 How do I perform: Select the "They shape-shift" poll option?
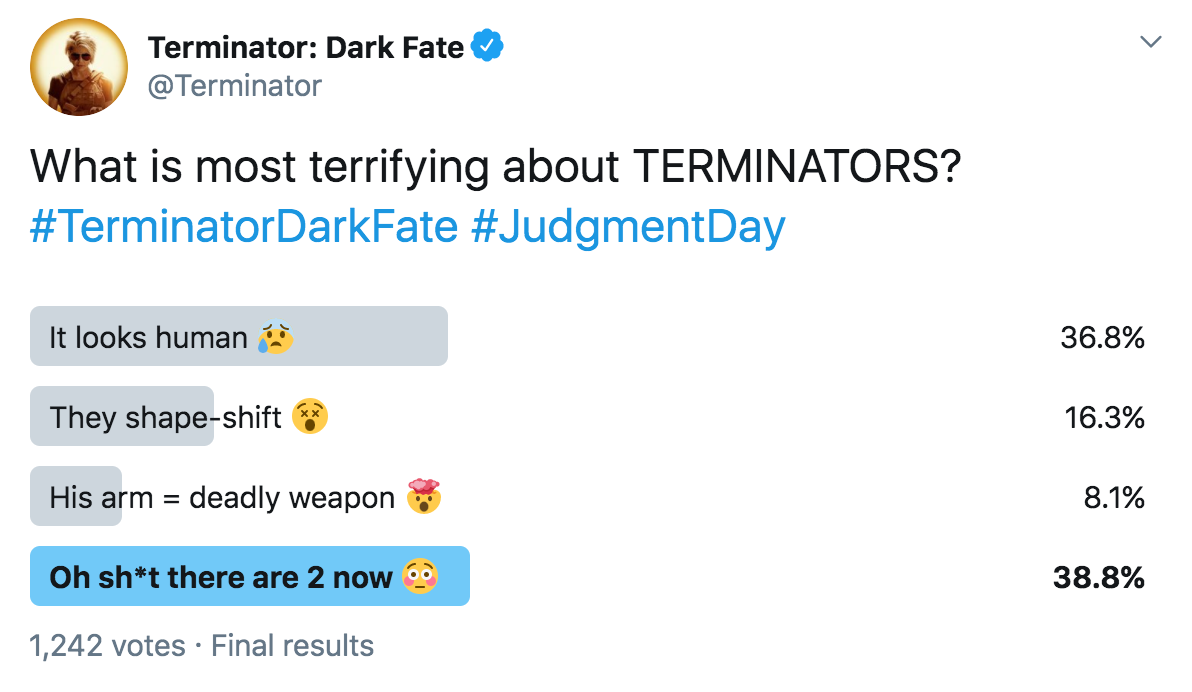pos(165,417)
